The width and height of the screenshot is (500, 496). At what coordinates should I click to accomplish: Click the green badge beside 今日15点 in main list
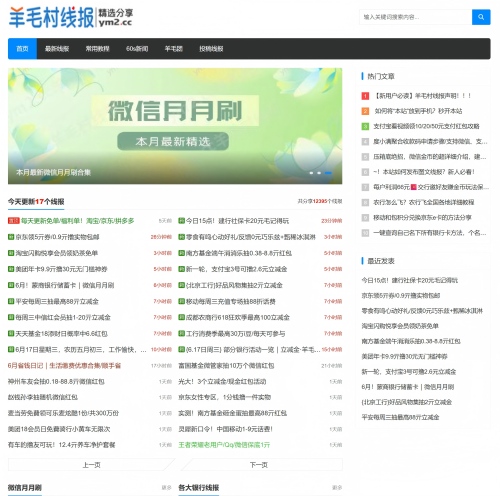(181, 221)
